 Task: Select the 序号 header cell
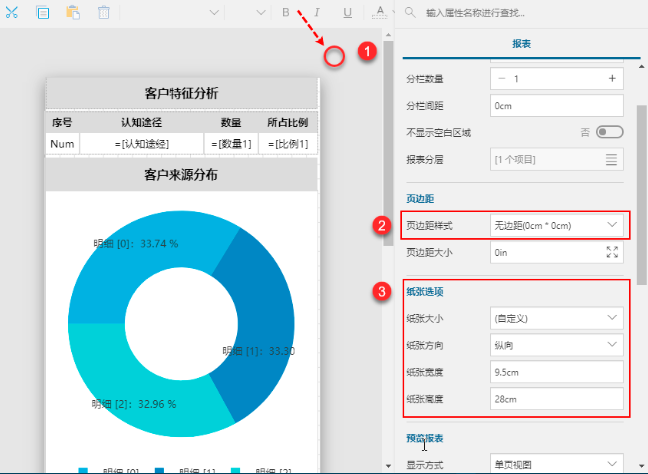pos(62,122)
